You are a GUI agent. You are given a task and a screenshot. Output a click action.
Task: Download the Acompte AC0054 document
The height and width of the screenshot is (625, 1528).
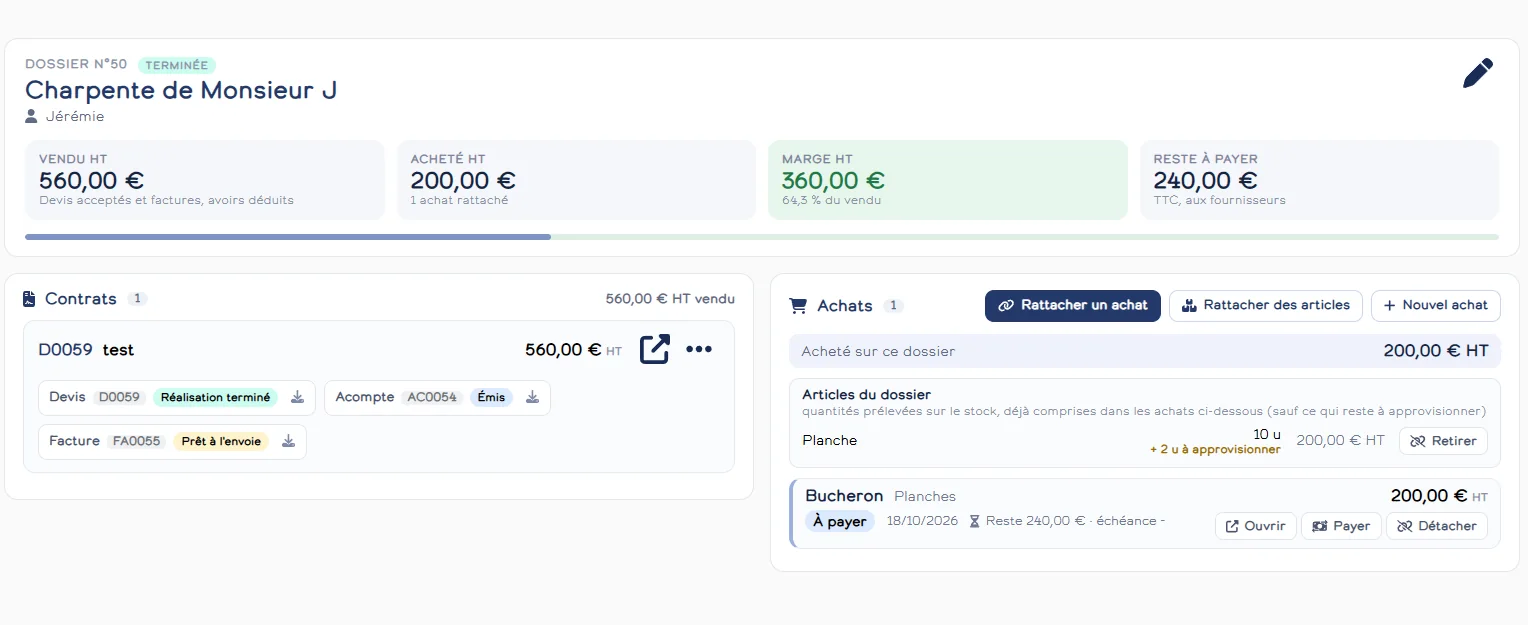coord(532,397)
